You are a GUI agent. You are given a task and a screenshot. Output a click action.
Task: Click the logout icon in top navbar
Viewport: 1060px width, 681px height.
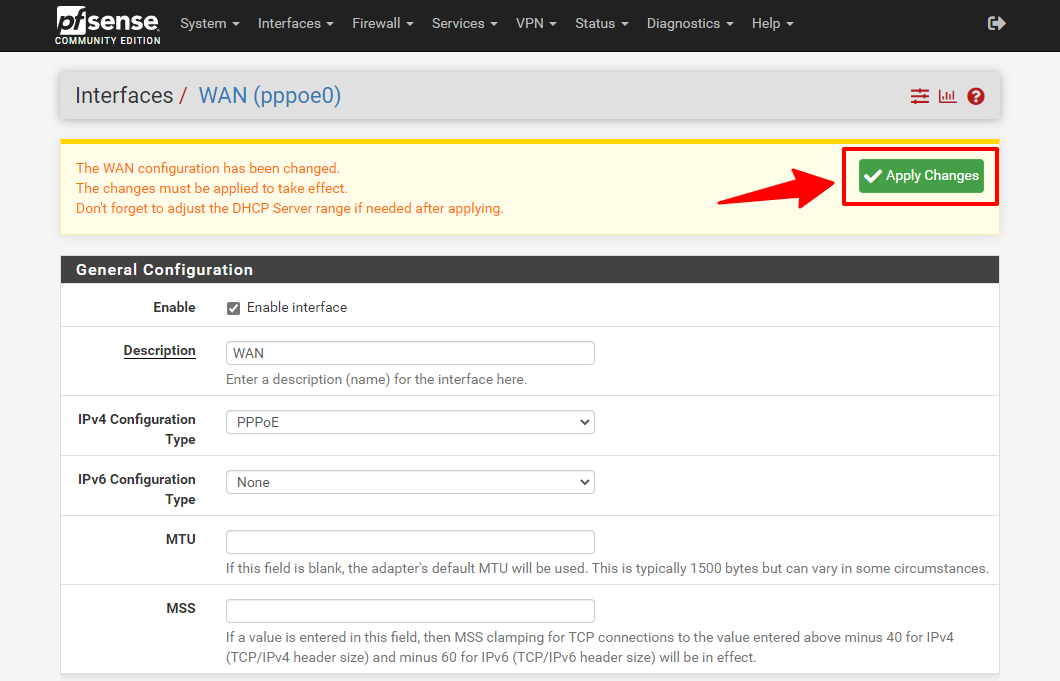pyautogui.click(x=996, y=23)
